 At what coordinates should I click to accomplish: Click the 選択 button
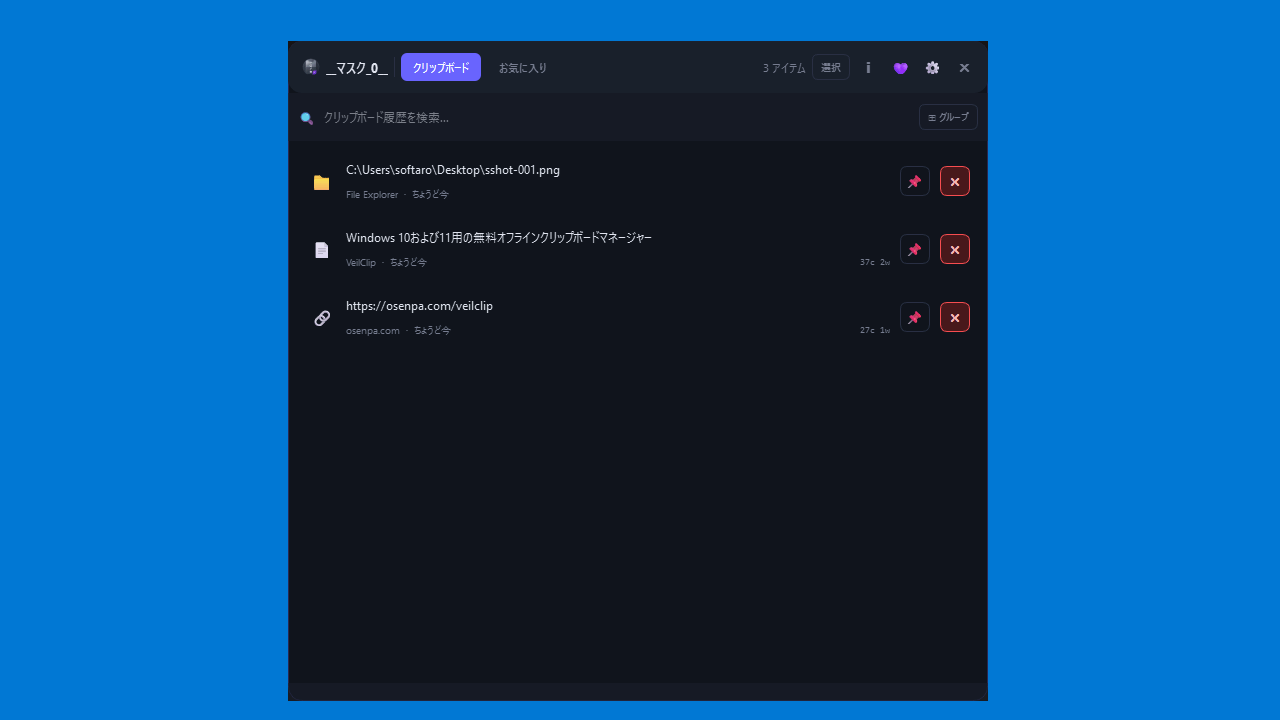tap(830, 67)
